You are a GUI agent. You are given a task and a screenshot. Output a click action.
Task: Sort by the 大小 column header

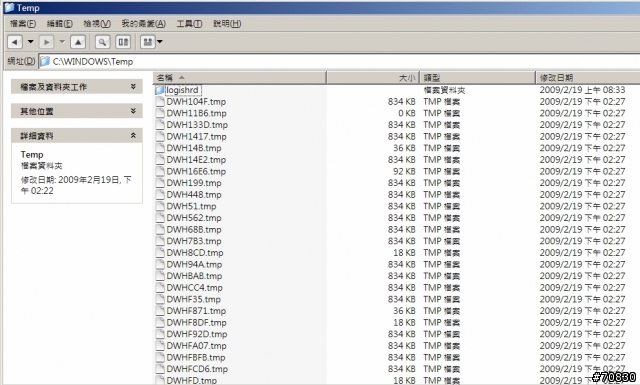[x=373, y=78]
